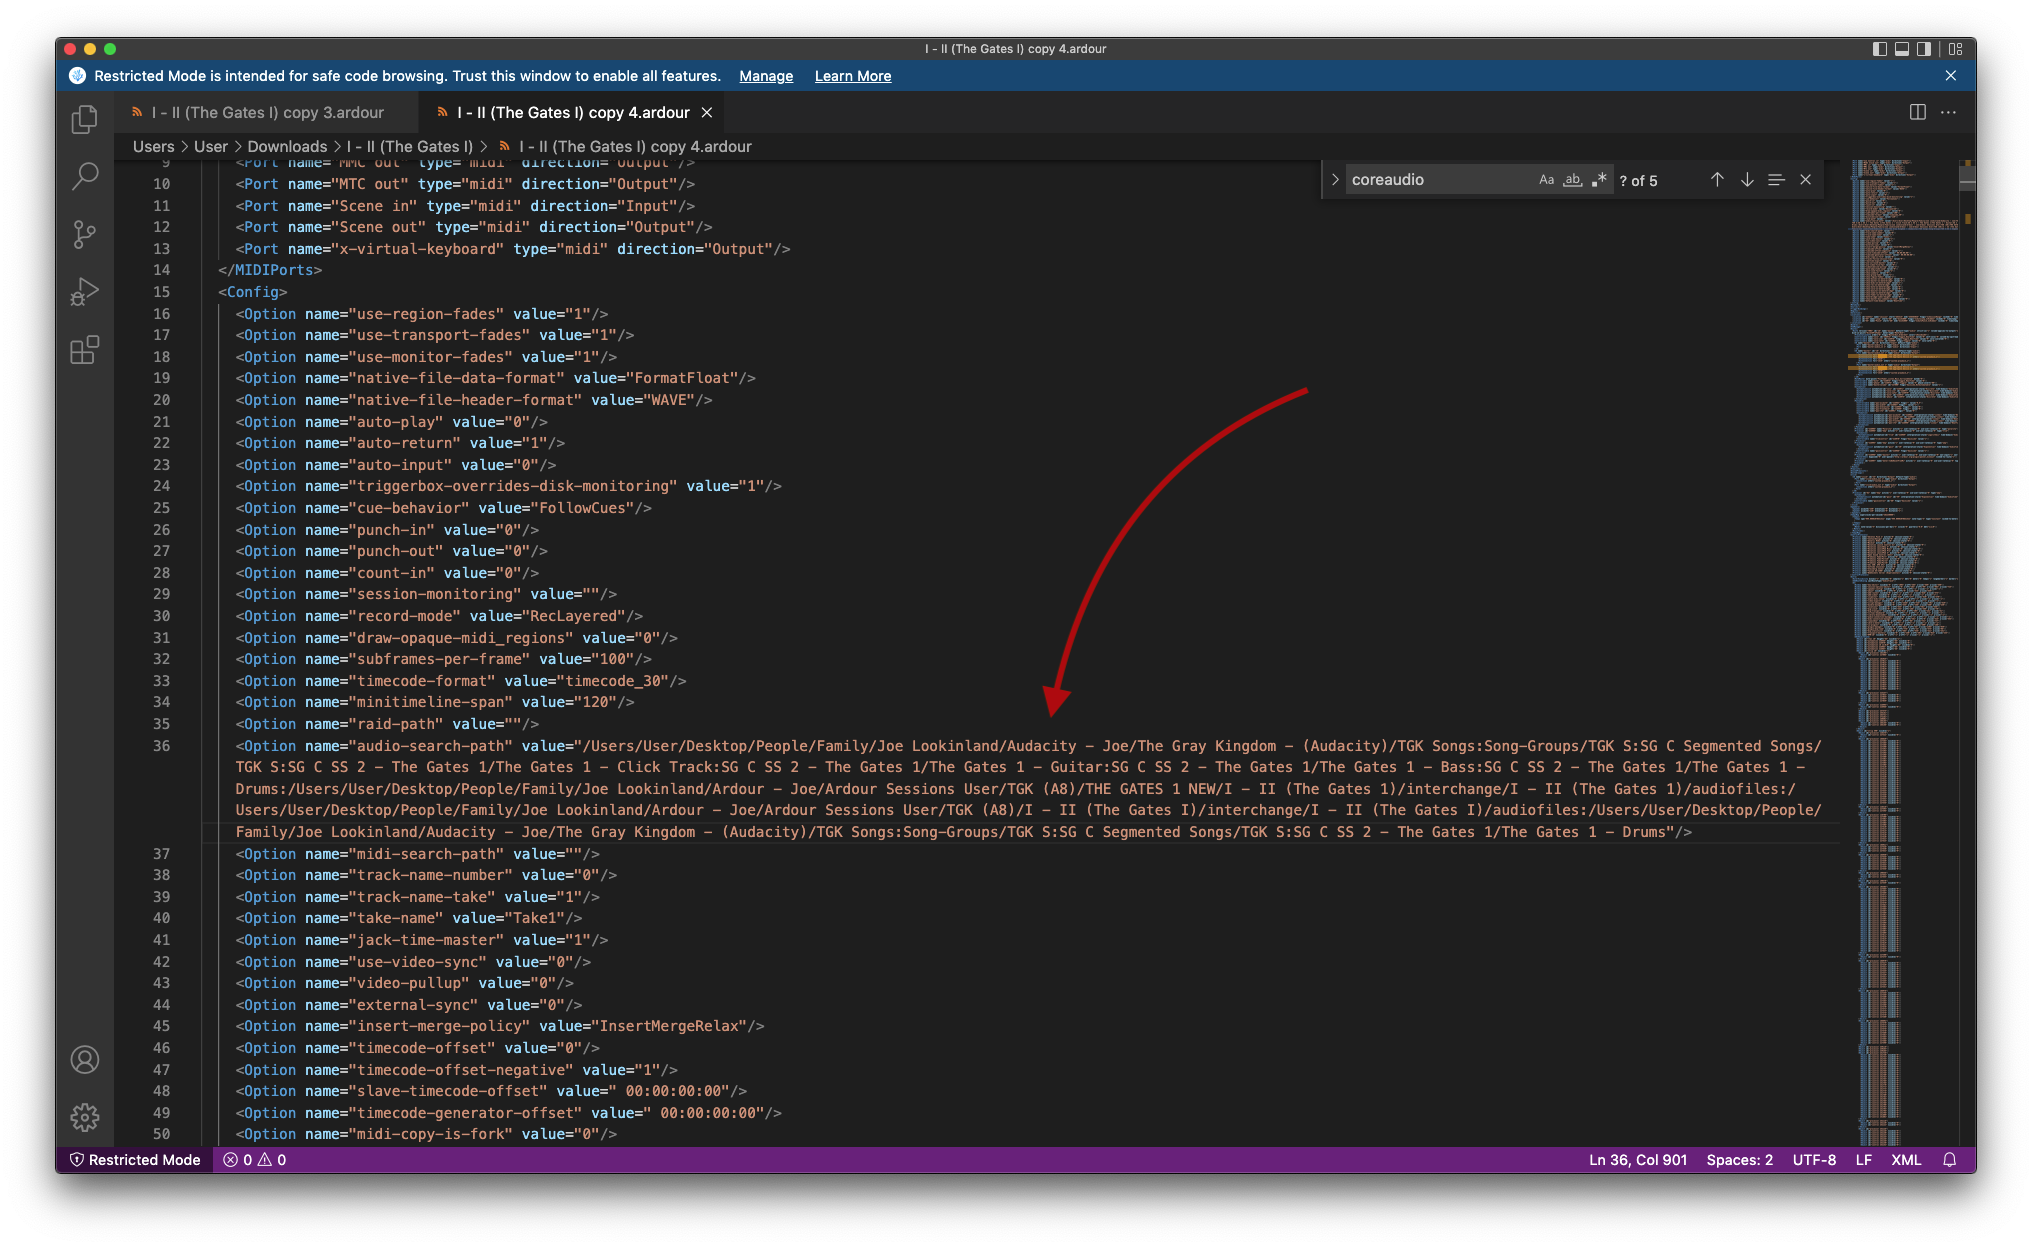The width and height of the screenshot is (2032, 1247).
Task: Open the Extensions view
Action: pyautogui.click(x=85, y=350)
